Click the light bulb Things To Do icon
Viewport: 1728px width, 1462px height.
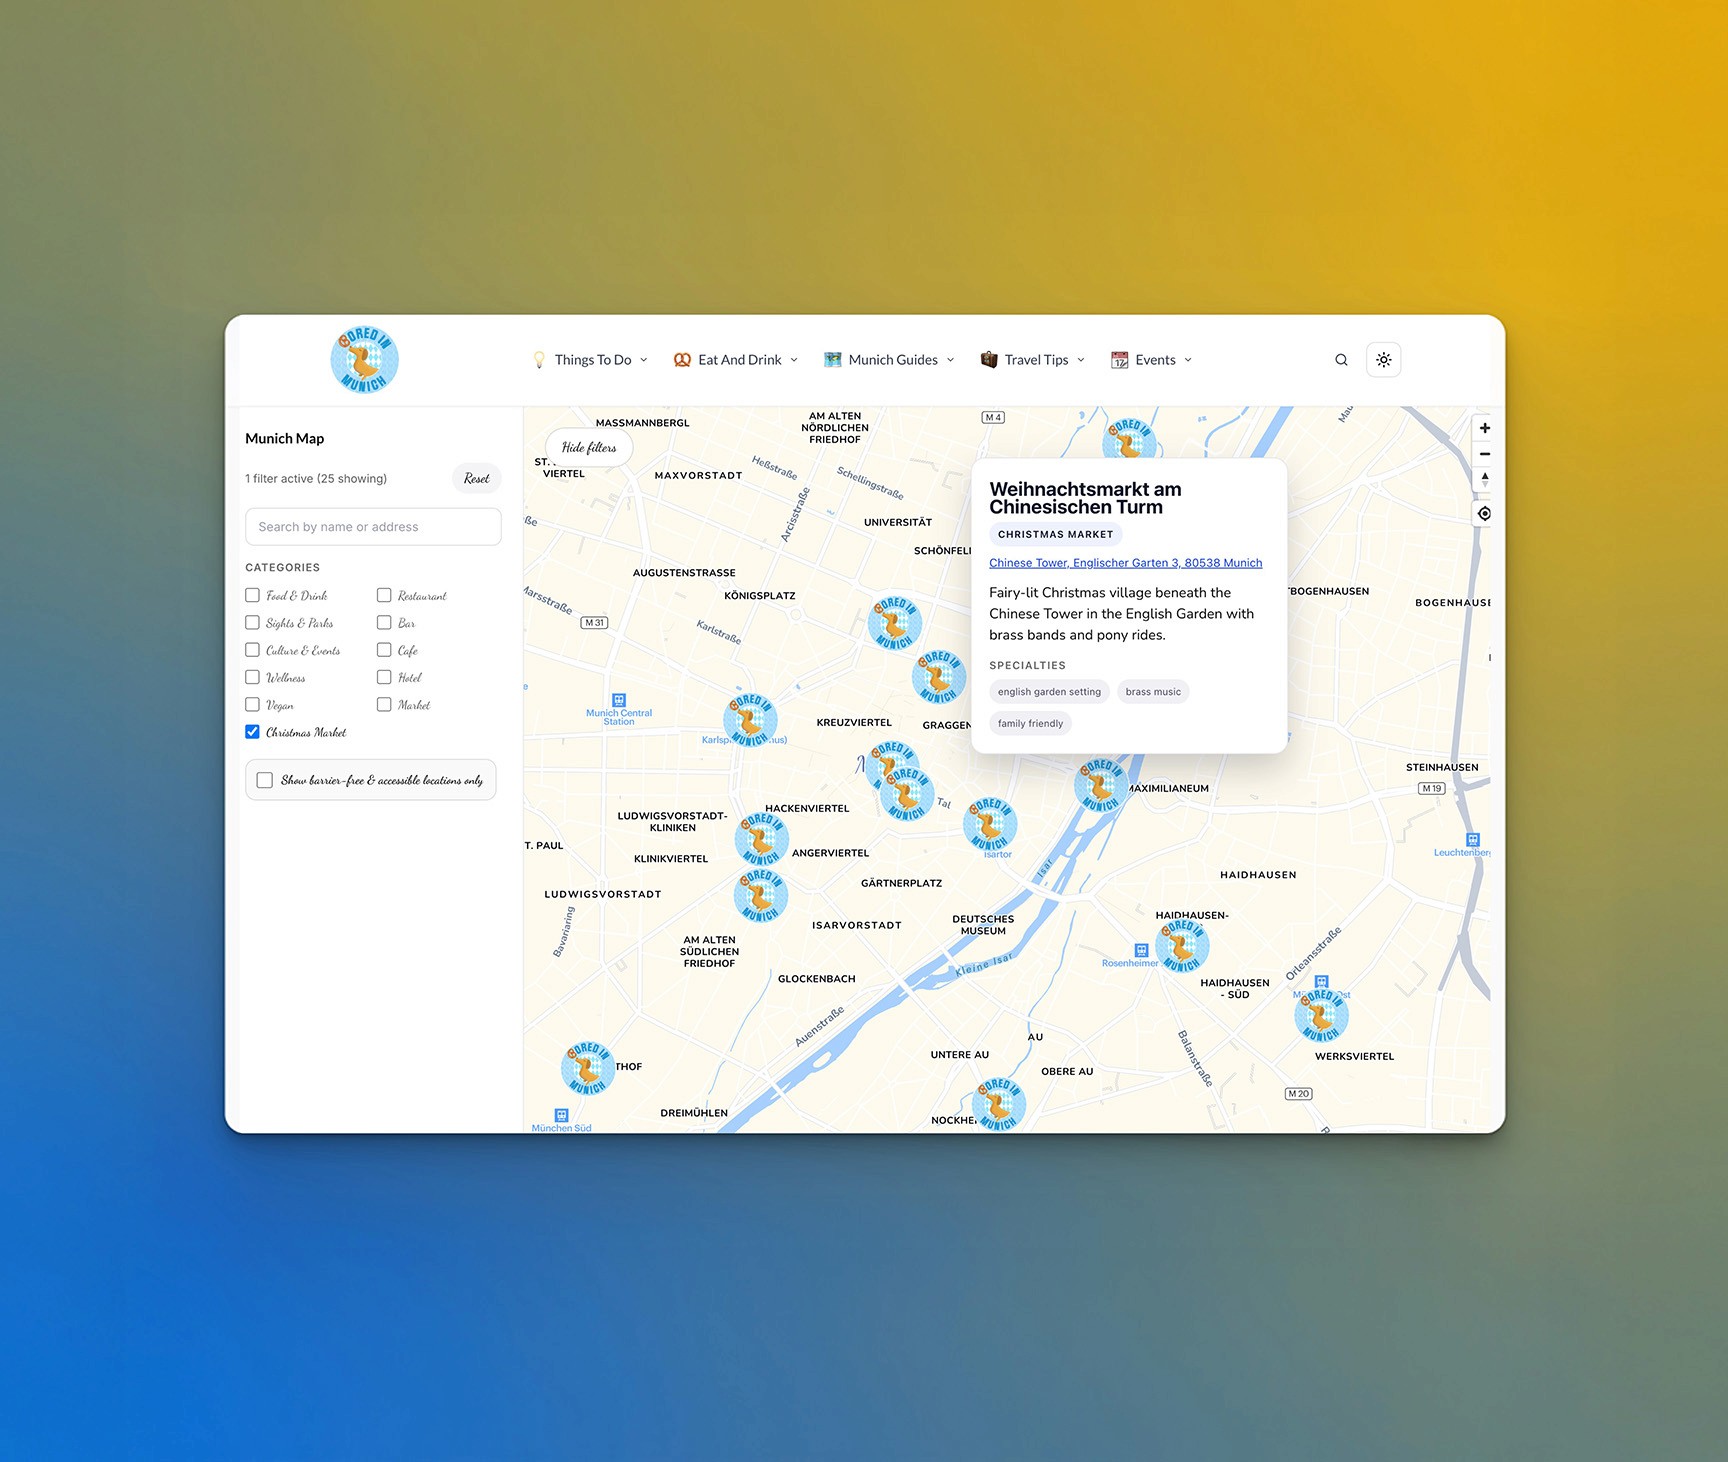(539, 360)
